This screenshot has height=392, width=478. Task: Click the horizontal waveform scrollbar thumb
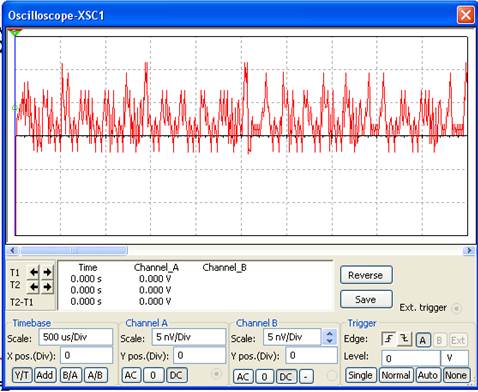(74, 250)
